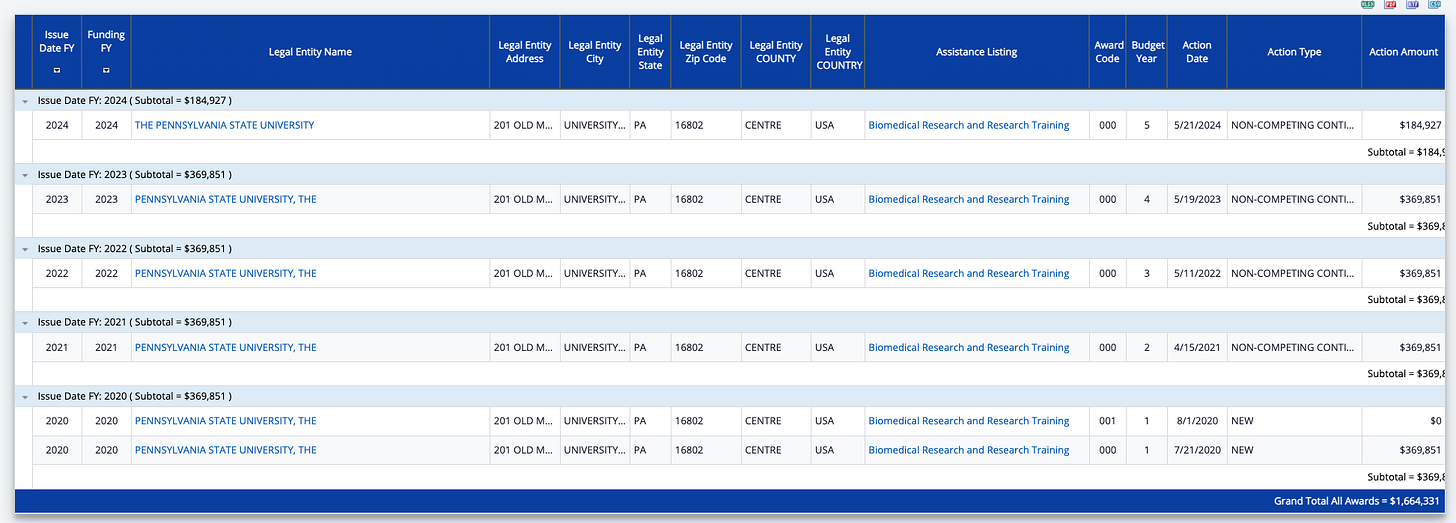The image size is (1456, 523).
Task: Collapse the Issue Date FY: 2020 group
Action: coord(24,397)
